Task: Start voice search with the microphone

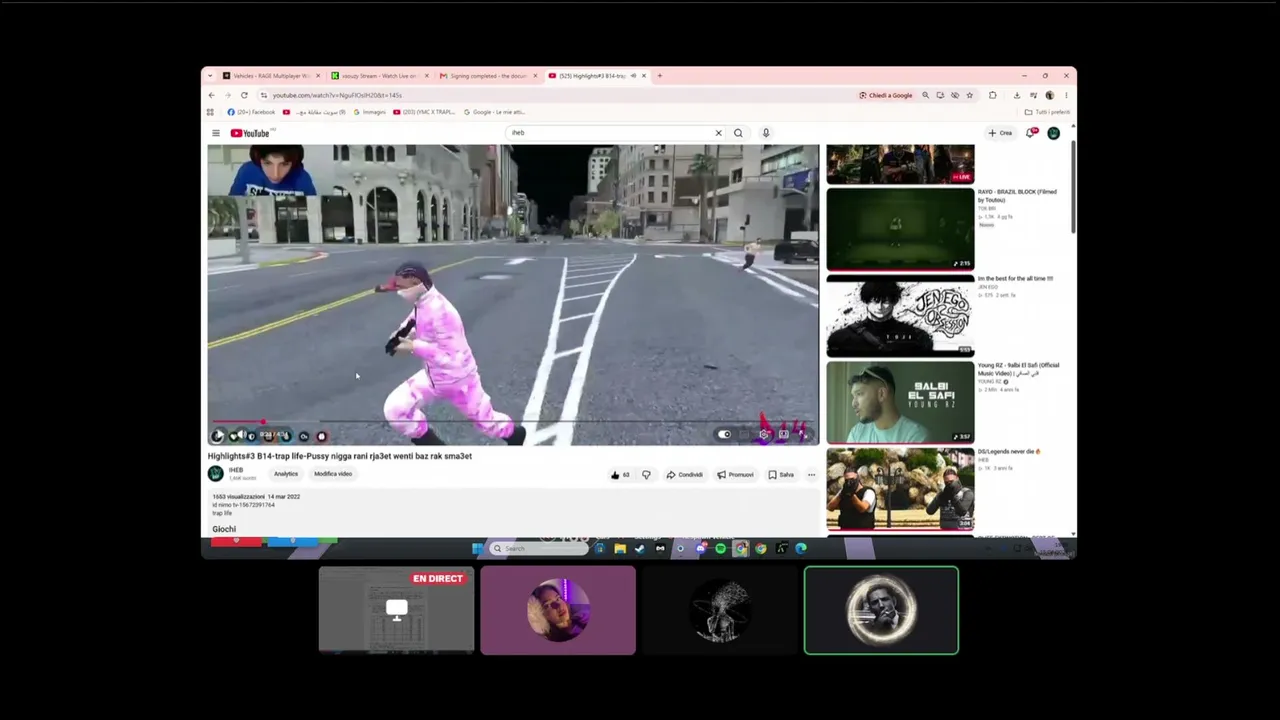Action: pyautogui.click(x=766, y=133)
